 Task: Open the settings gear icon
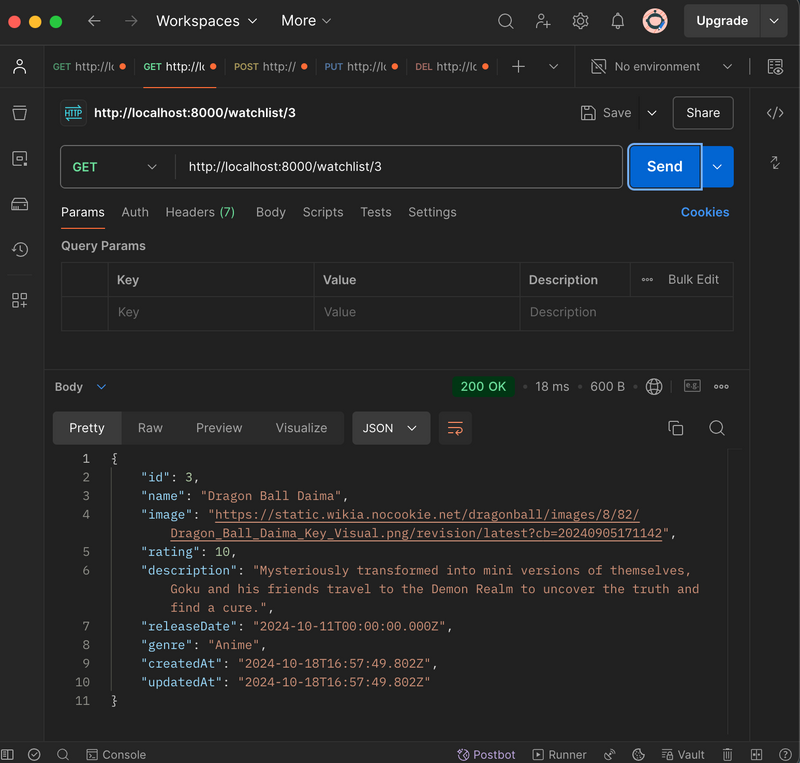coord(580,21)
